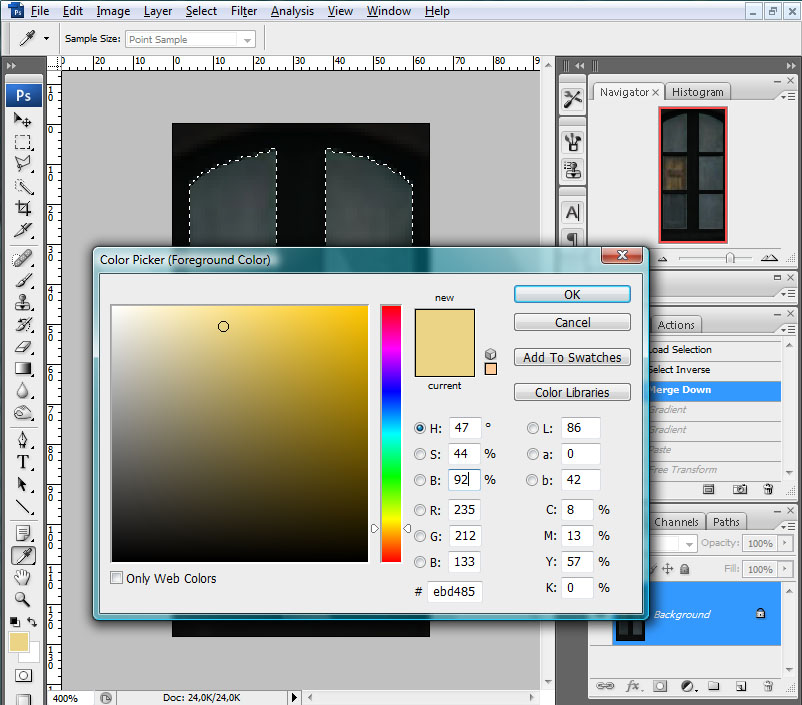Select the Crop tool
The image size is (802, 705).
point(22,209)
